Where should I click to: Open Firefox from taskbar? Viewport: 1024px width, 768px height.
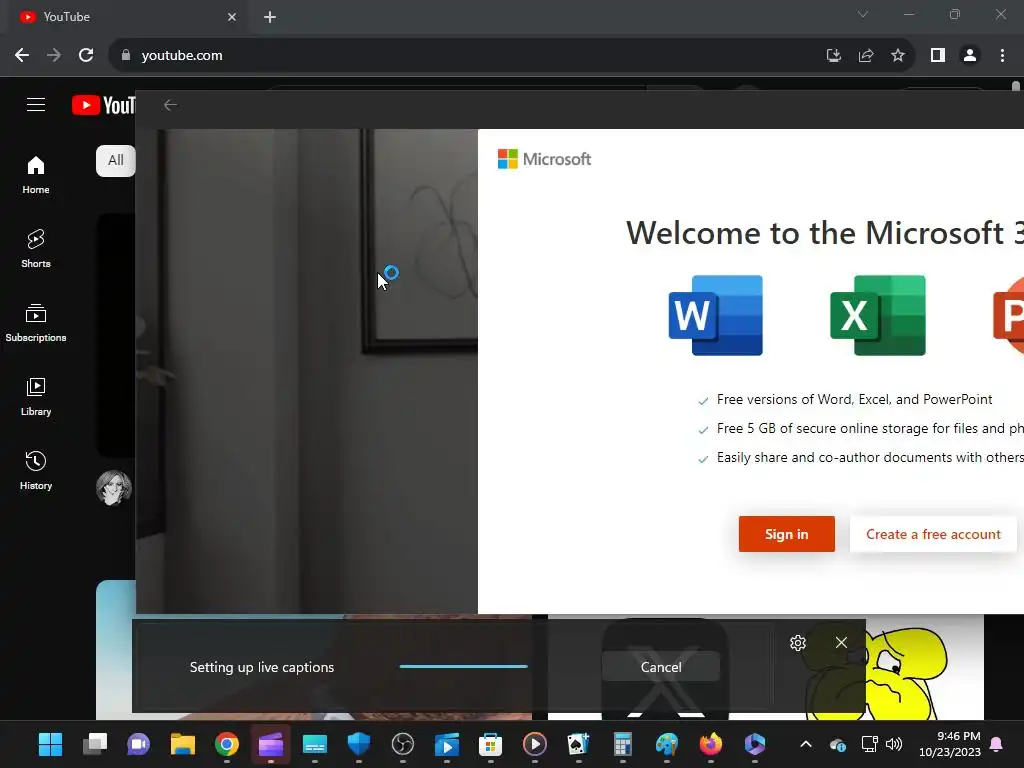[x=711, y=744]
